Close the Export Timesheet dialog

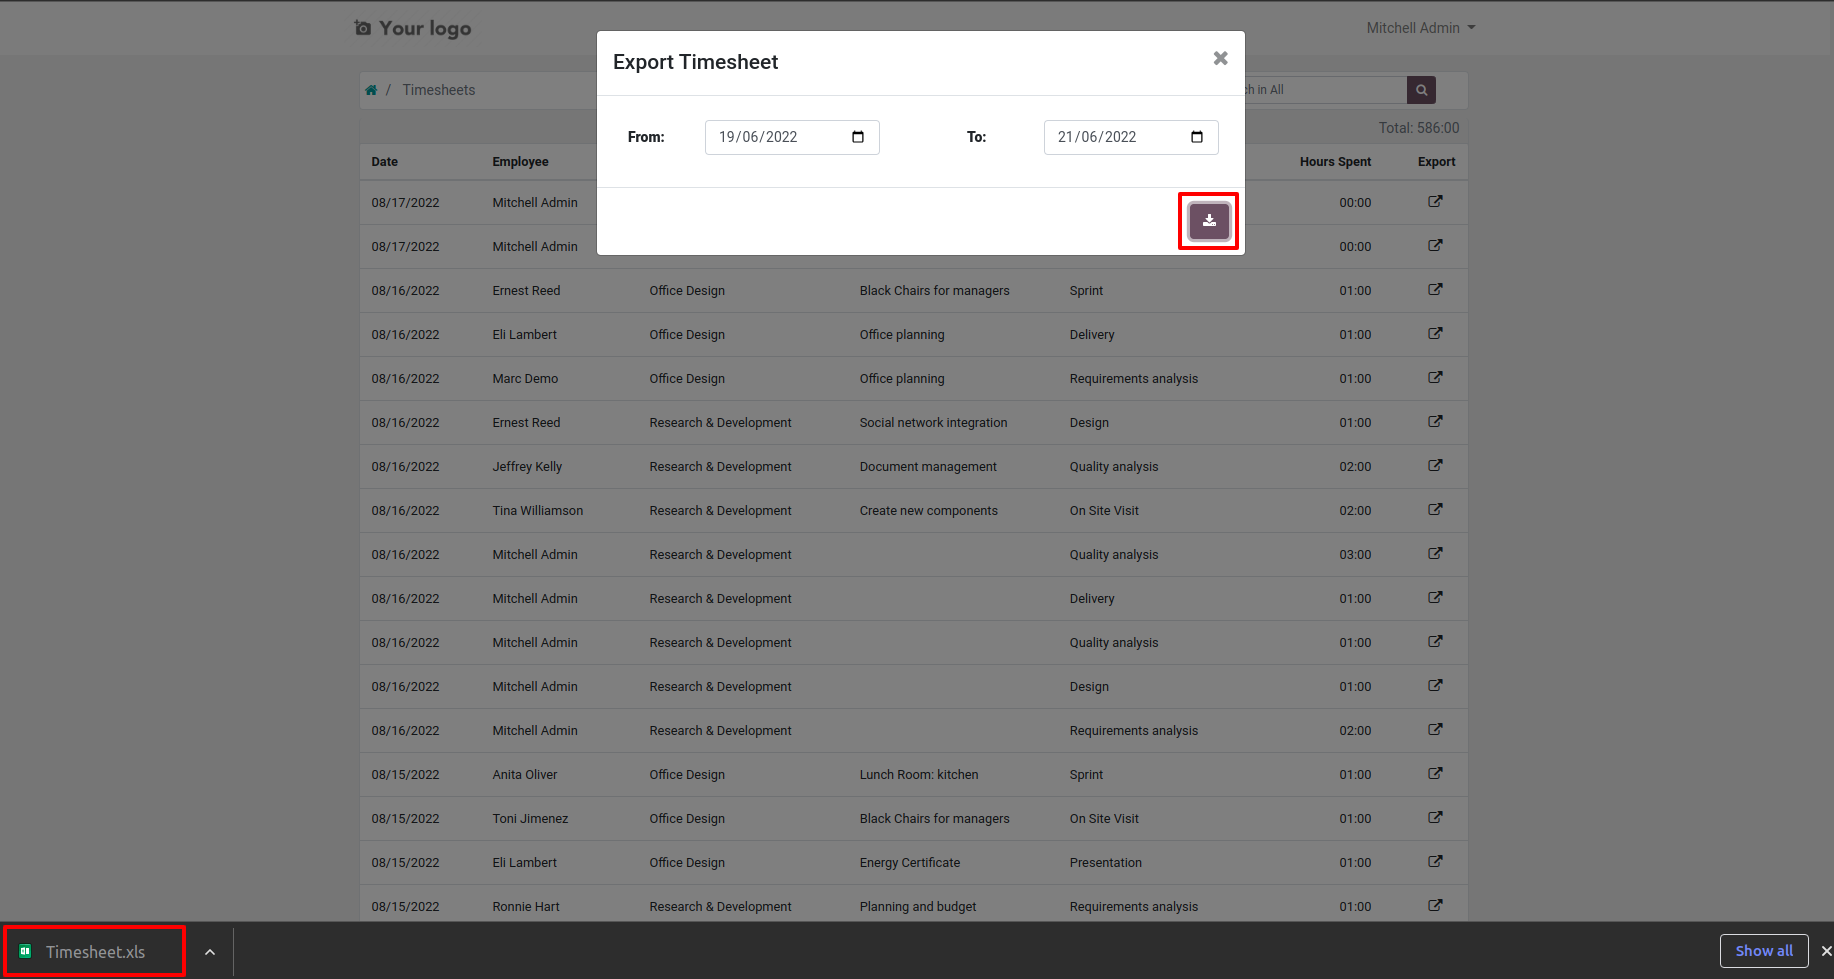click(1220, 59)
